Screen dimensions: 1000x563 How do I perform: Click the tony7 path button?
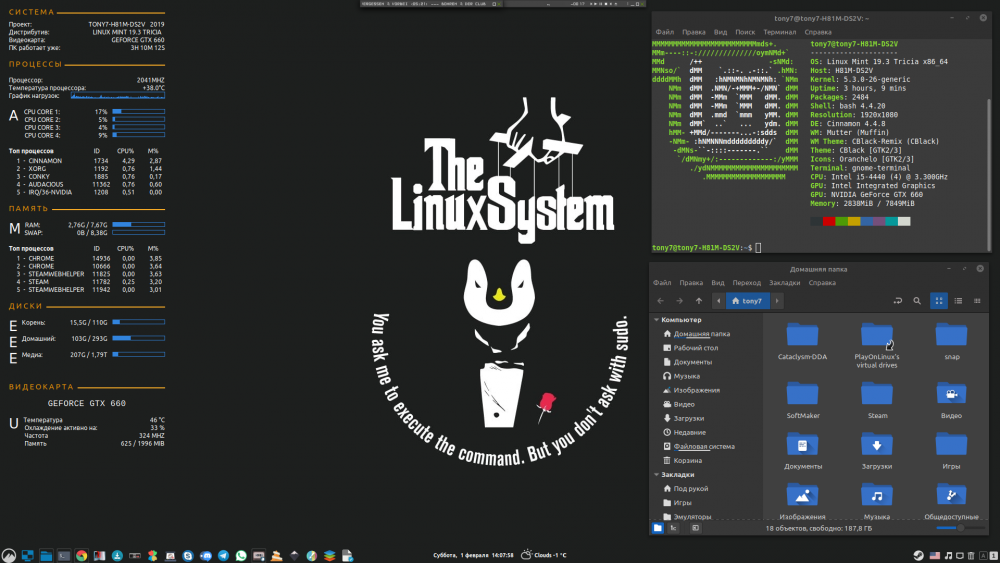click(747, 300)
